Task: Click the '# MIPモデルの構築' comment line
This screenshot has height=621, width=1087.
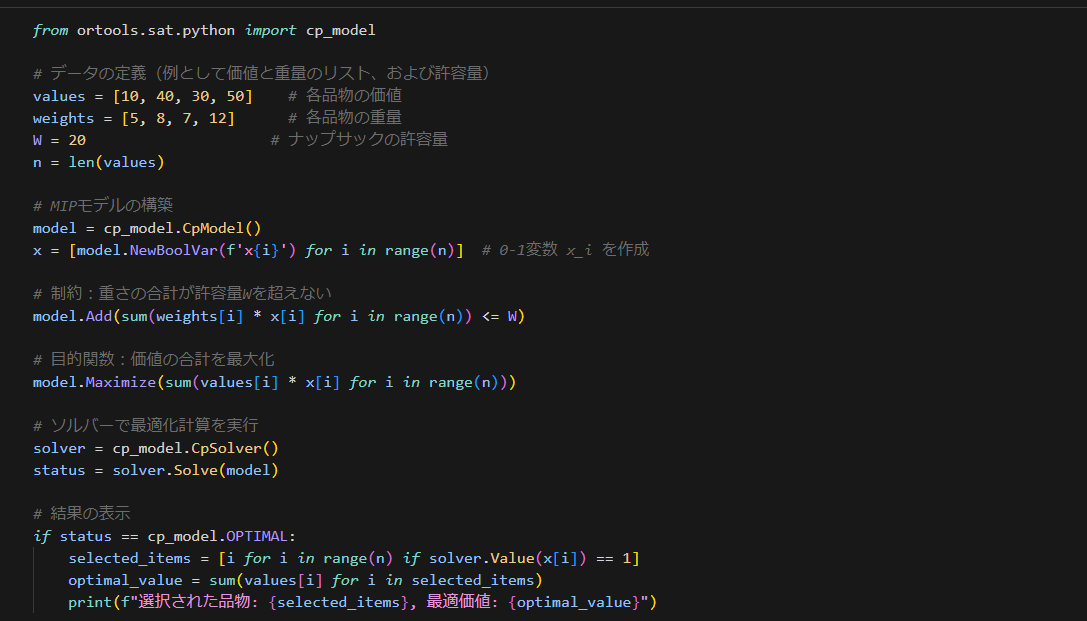Action: (x=103, y=205)
